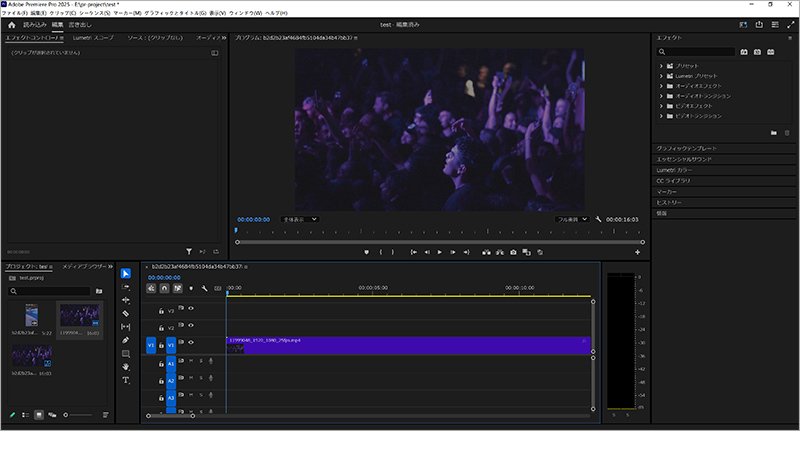Go to Out point in Program monitor
Image resolution: width=800 pixels, height=451 pixels.
466,252
